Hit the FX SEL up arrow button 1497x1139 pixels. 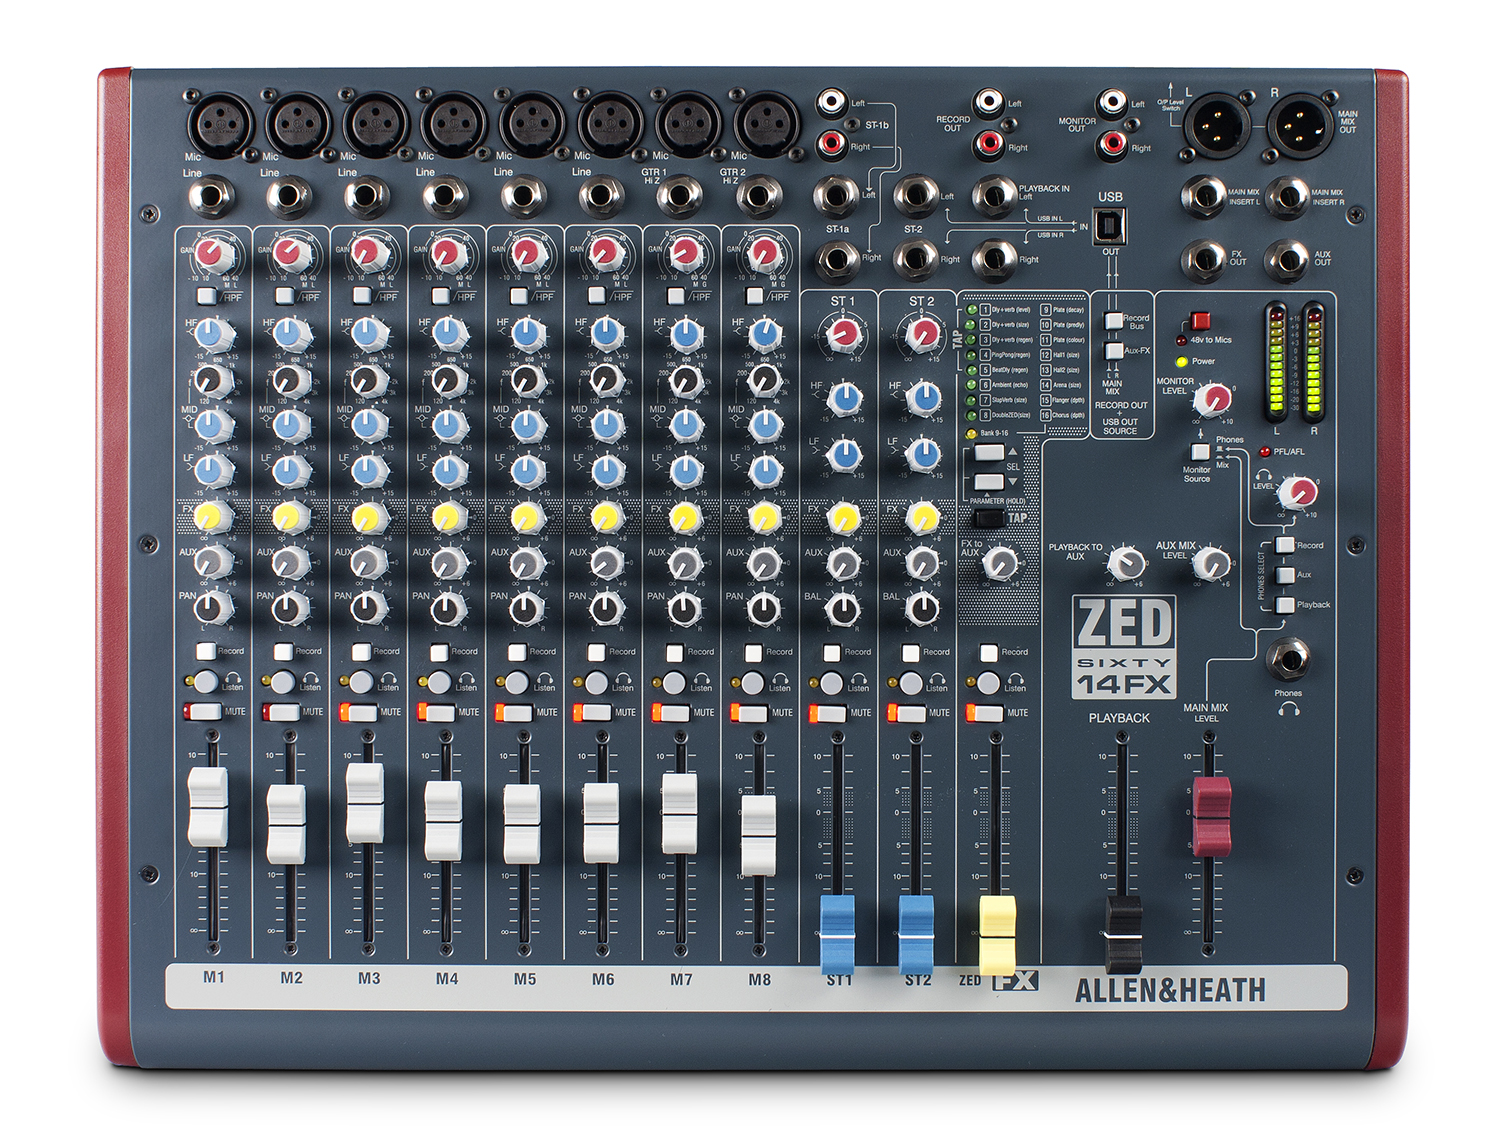(990, 453)
